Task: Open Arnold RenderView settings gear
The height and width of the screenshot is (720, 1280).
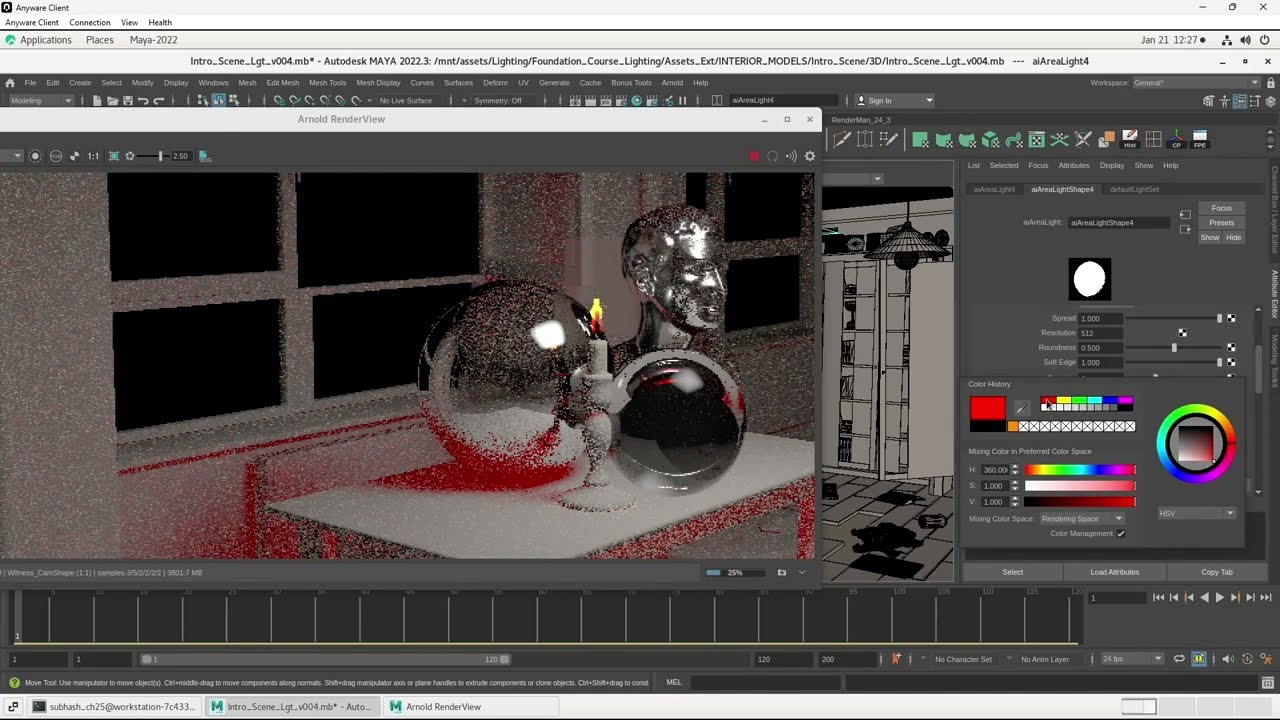Action: [x=810, y=156]
